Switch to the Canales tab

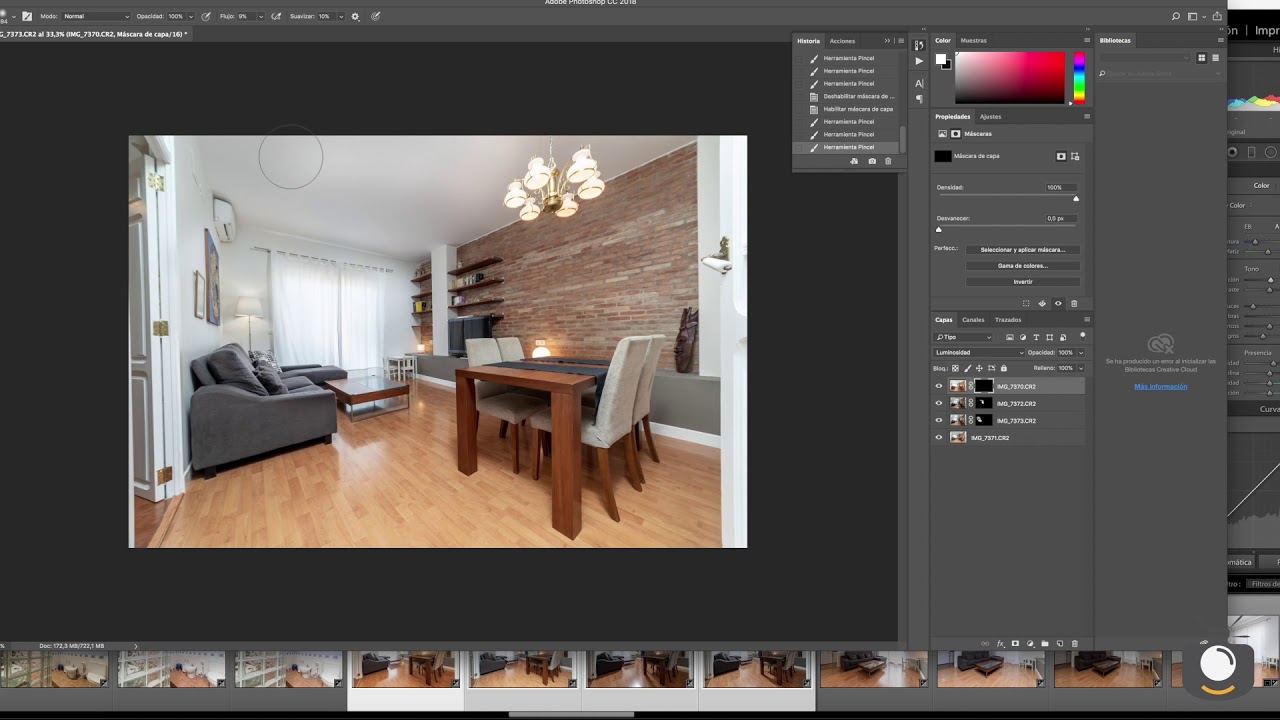tap(973, 320)
